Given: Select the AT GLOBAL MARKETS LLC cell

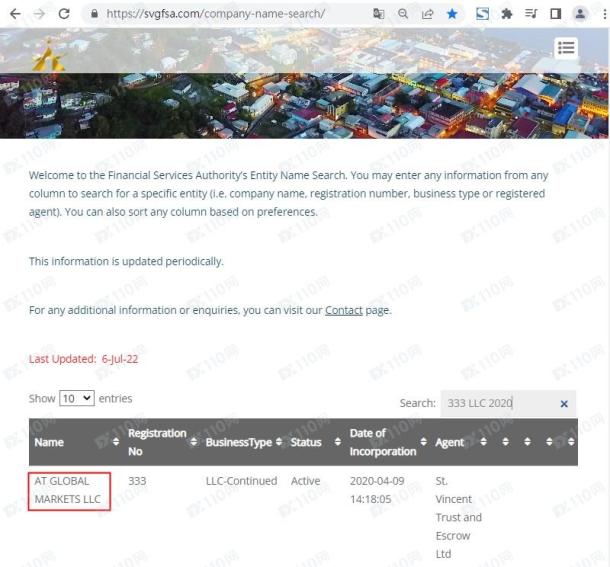Looking at the screenshot, I should click(69, 491).
